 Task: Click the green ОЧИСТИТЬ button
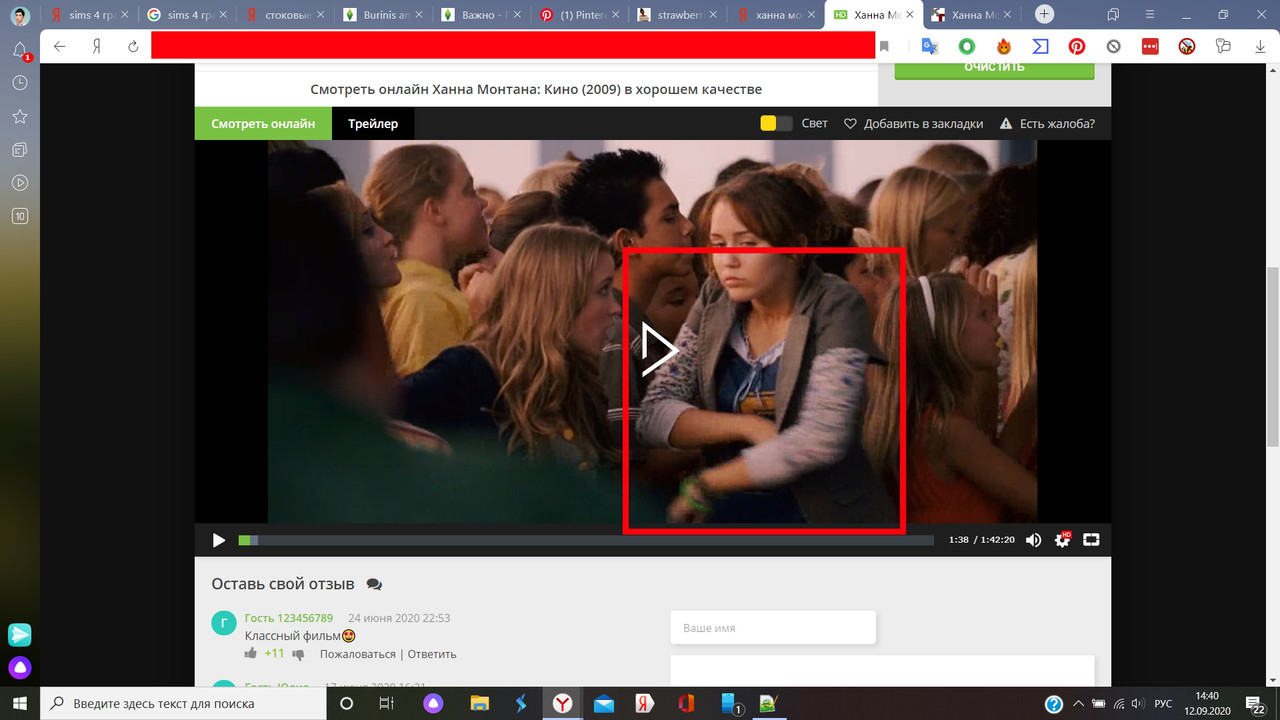(994, 67)
